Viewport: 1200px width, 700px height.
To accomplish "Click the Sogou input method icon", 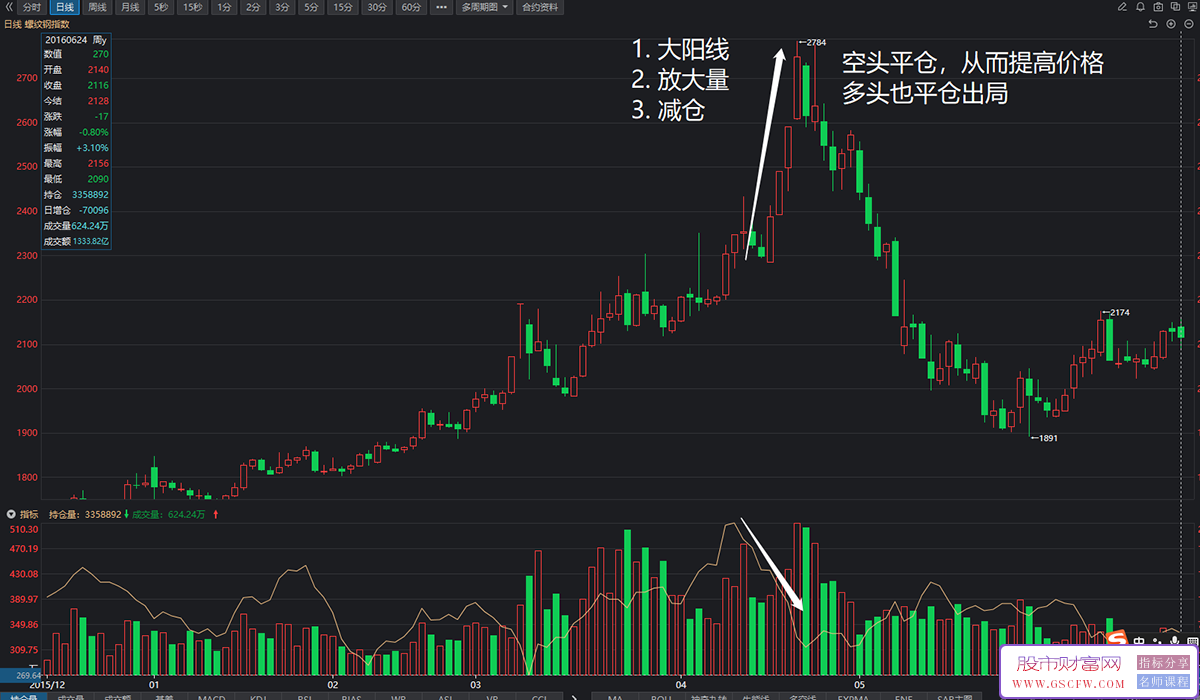I will tap(1116, 639).
